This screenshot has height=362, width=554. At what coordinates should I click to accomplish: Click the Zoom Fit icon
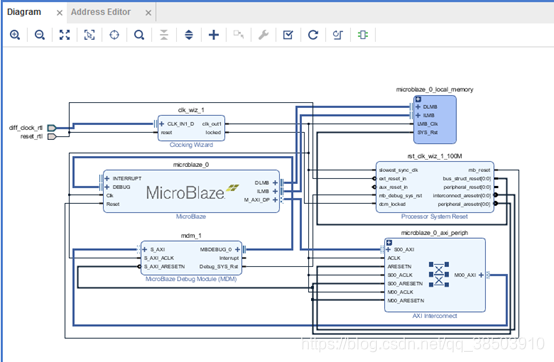(x=64, y=35)
